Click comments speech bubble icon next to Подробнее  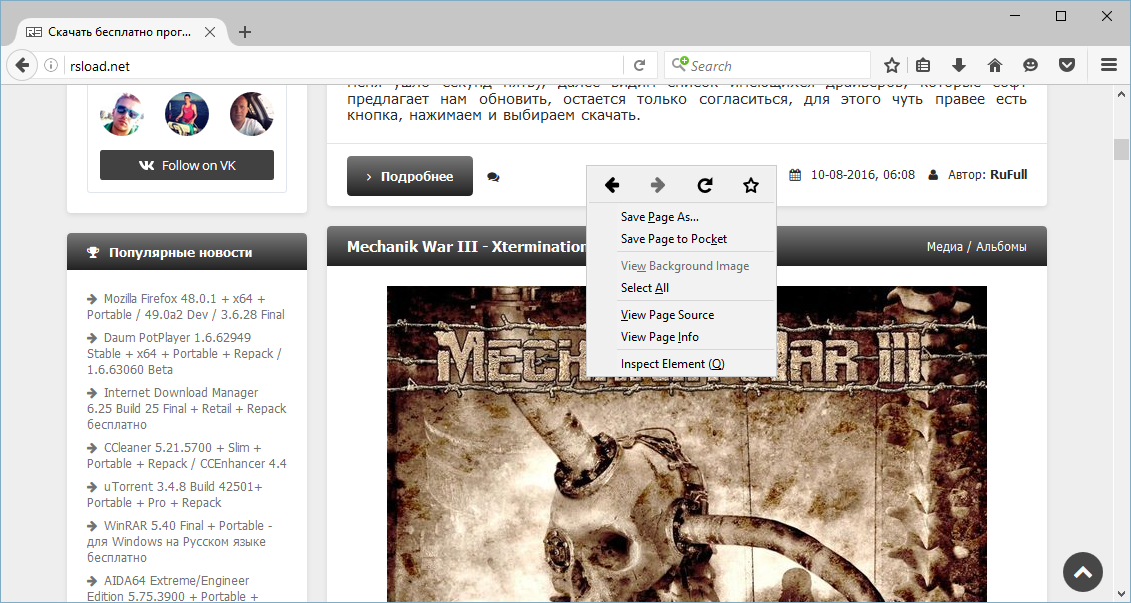[493, 177]
